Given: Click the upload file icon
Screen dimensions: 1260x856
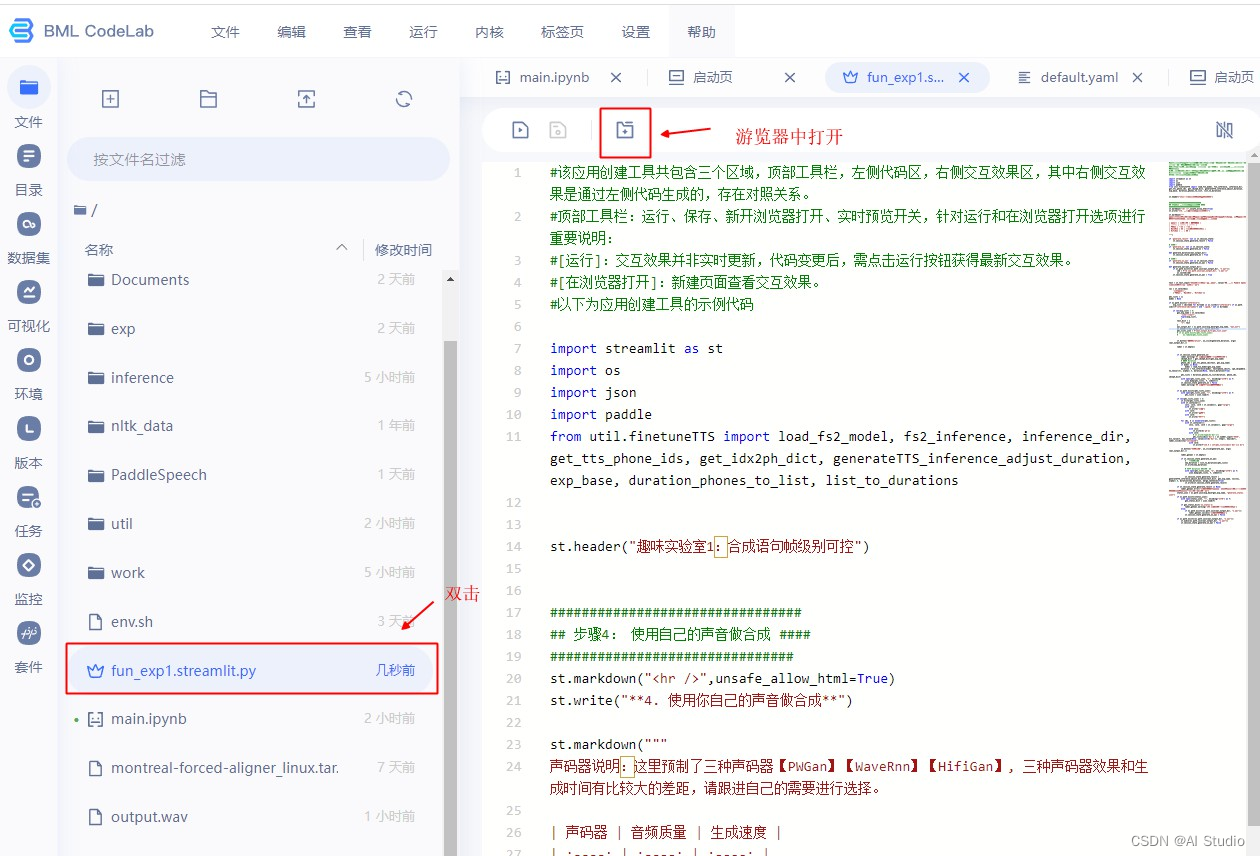Looking at the screenshot, I should tap(306, 99).
